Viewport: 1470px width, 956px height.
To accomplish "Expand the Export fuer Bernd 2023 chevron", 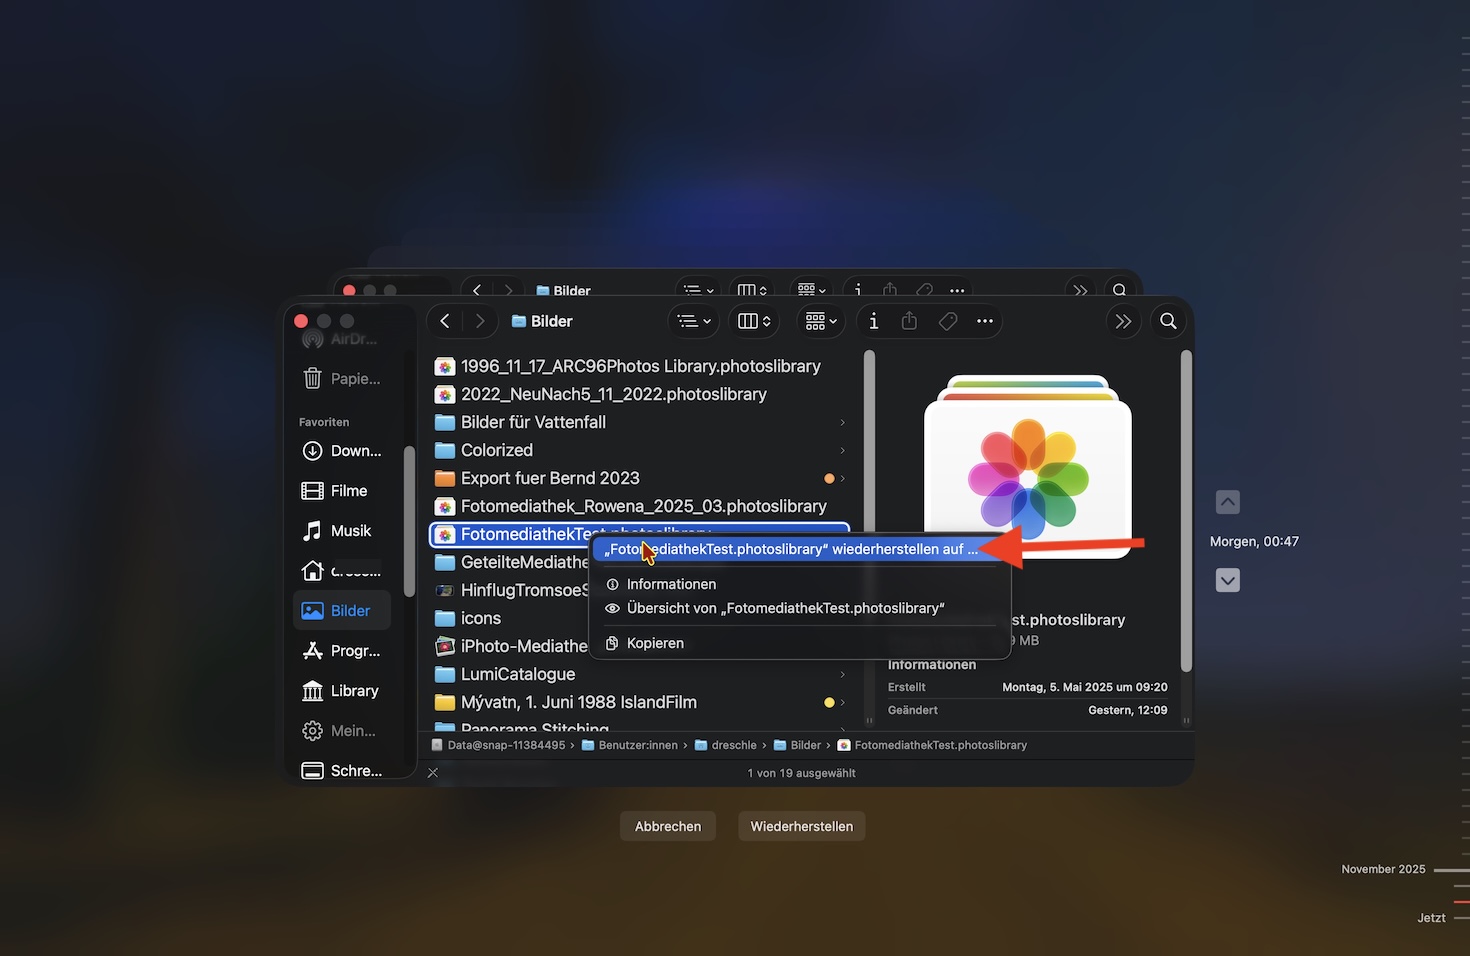I will click(843, 478).
